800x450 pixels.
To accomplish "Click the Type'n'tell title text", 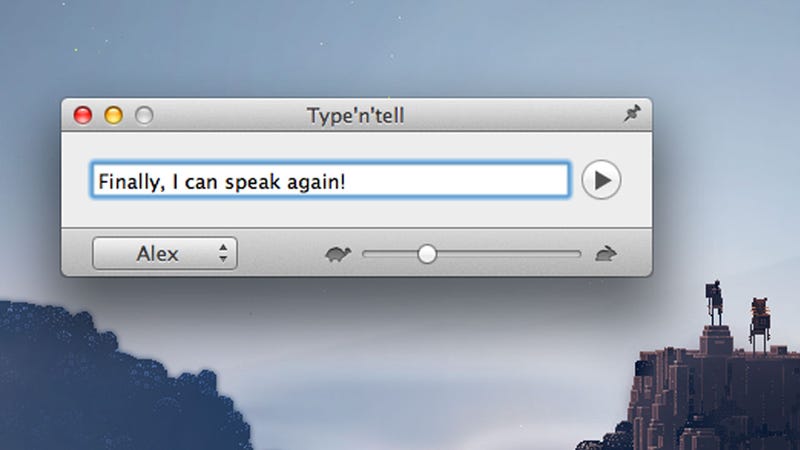I will pos(356,115).
